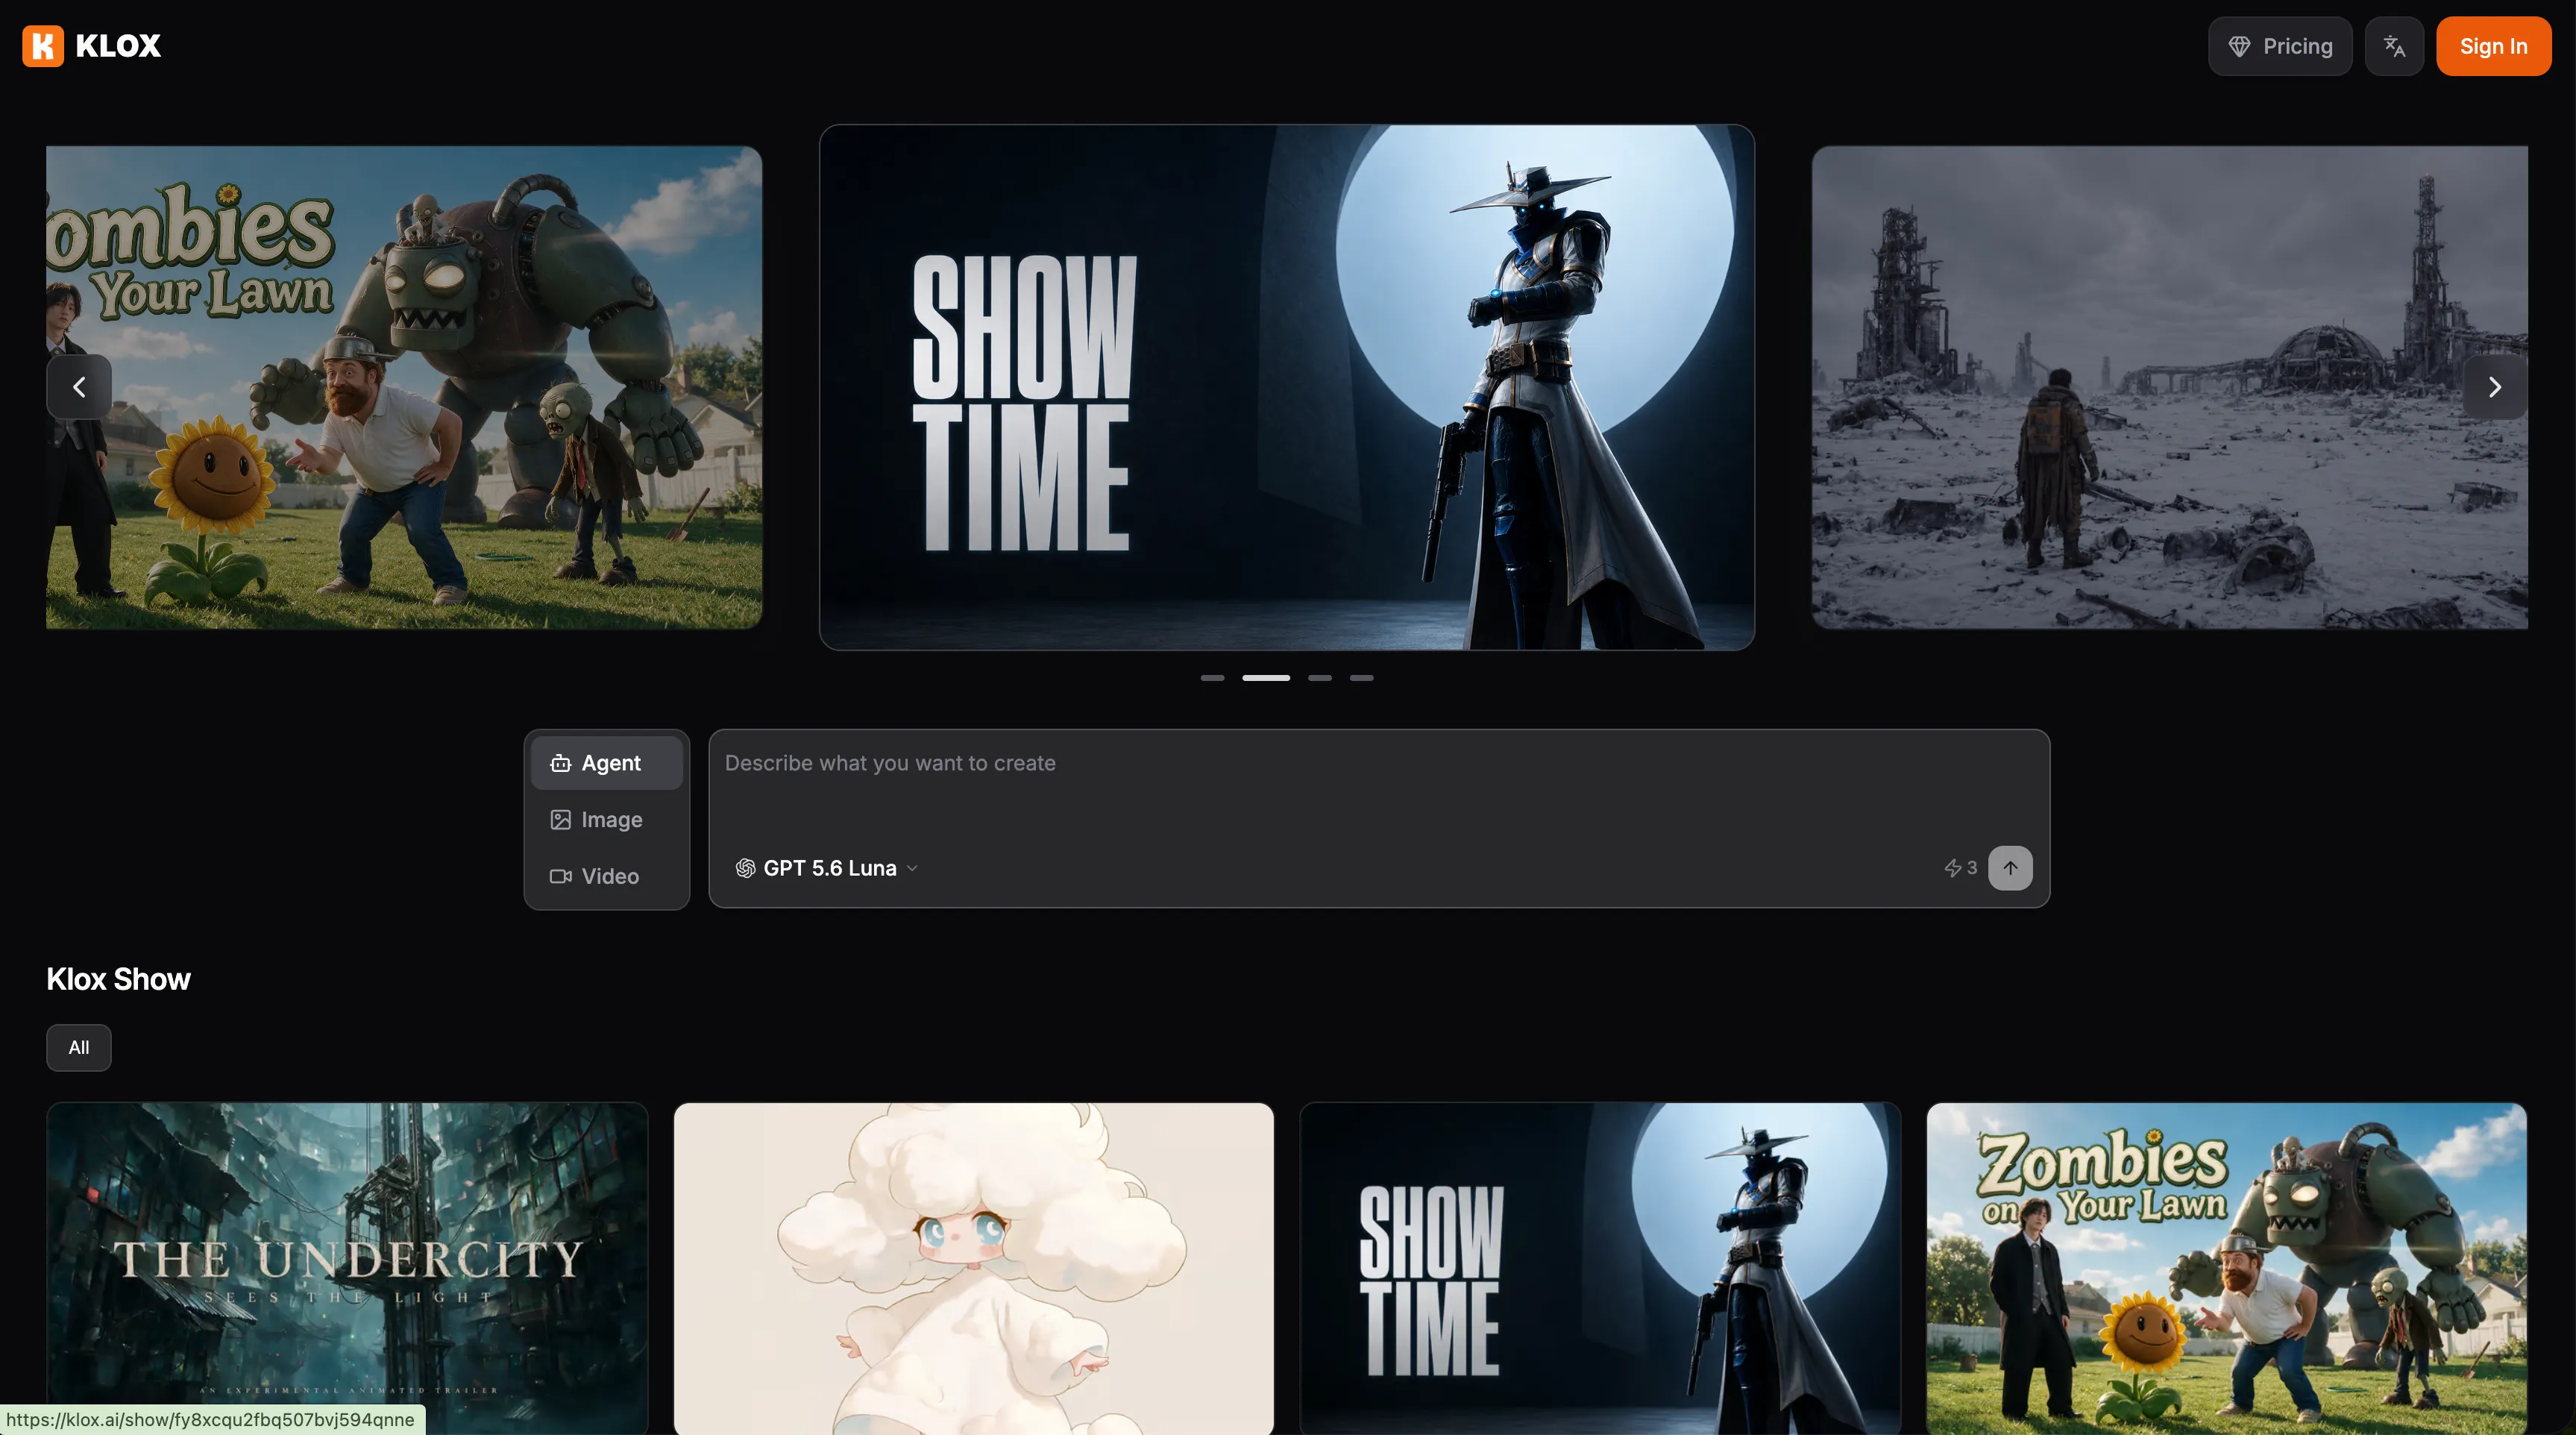Select the third carousel indicator dash
2576x1435 pixels.
[1320, 678]
